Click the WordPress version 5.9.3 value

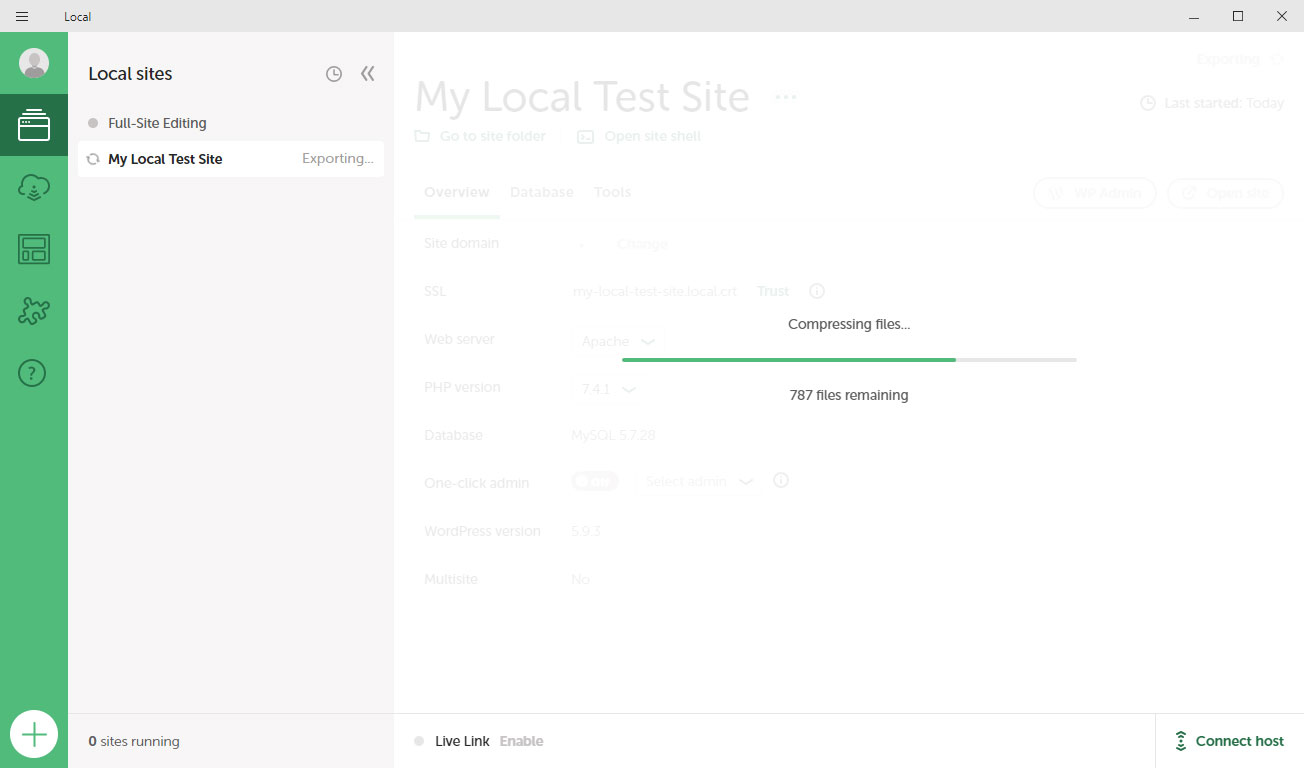point(586,531)
